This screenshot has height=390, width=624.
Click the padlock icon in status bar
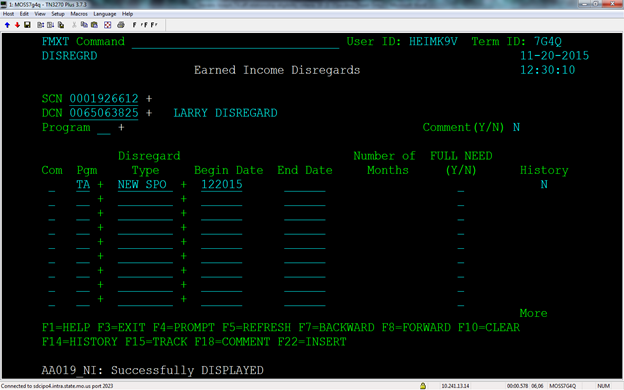tap(423, 386)
